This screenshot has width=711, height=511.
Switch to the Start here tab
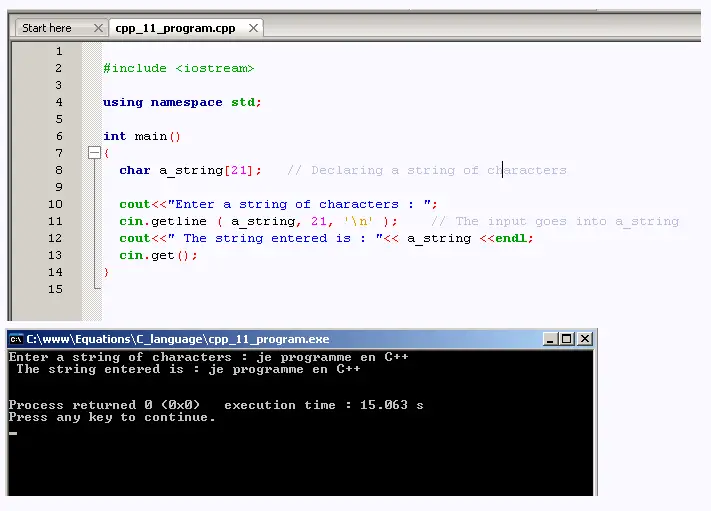(x=47, y=28)
